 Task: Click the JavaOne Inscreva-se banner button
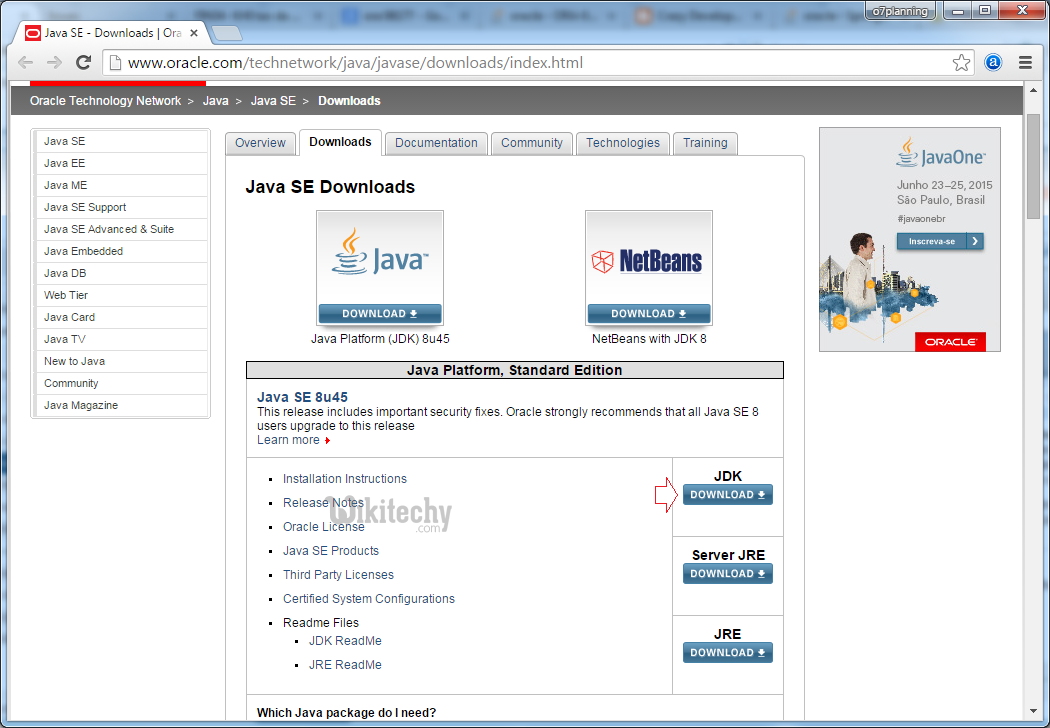click(x=940, y=241)
